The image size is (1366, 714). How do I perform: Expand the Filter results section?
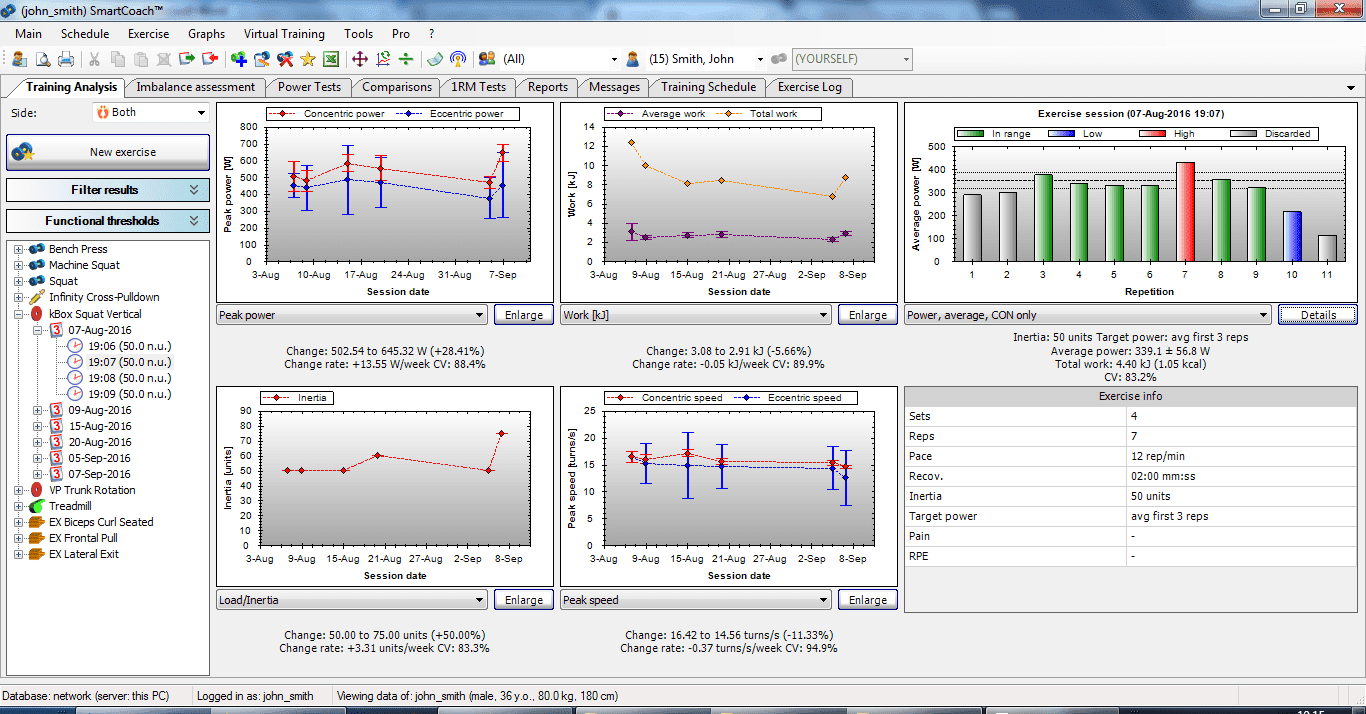pos(107,190)
